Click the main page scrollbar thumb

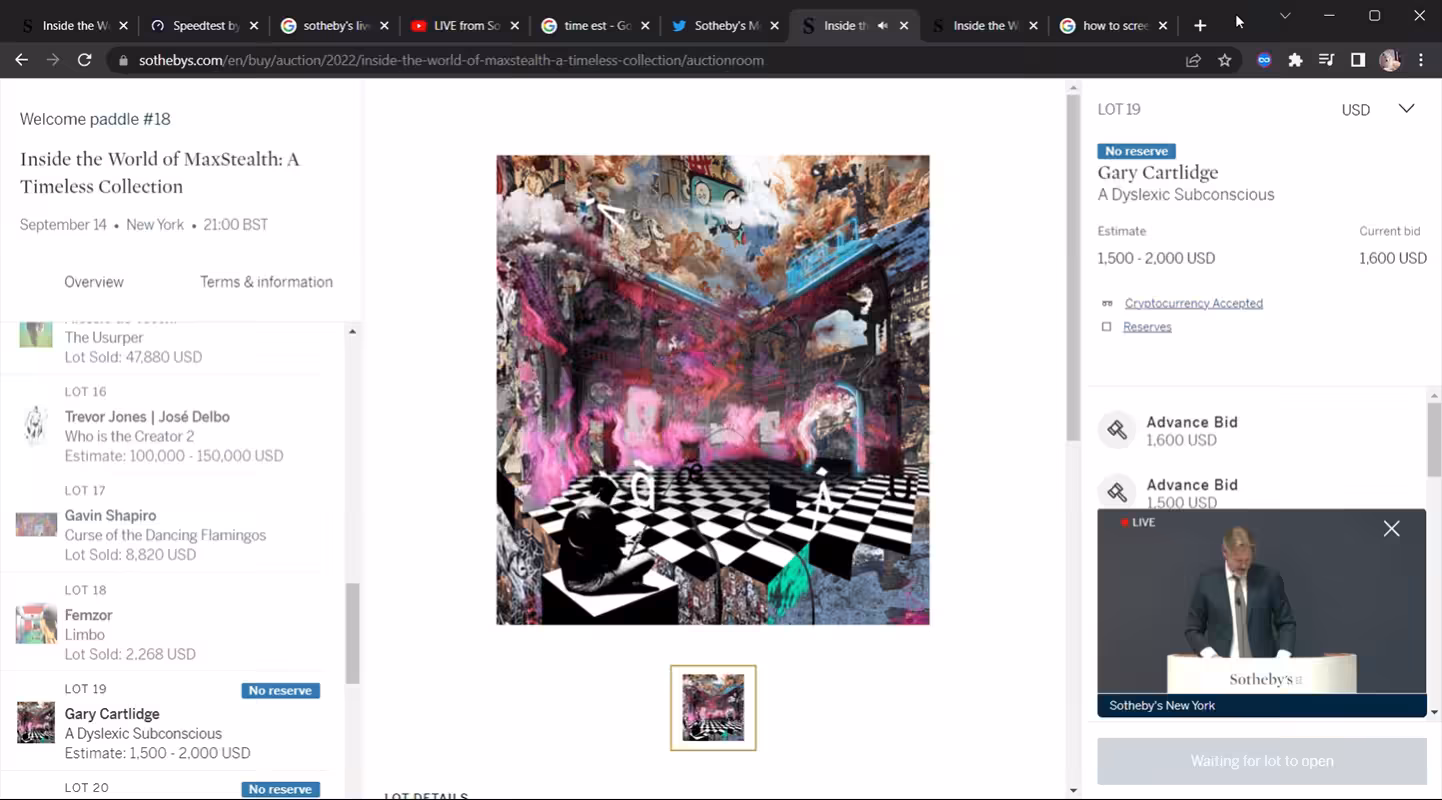pos(1073,268)
